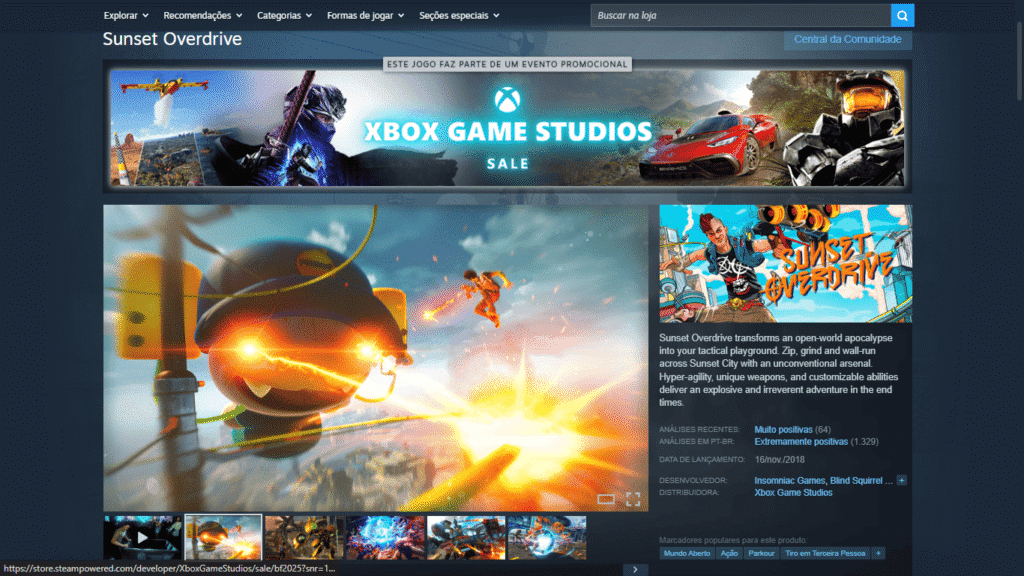Select the Mundo Aberto tag
Image resolution: width=1024 pixels, height=576 pixels.
687,553
